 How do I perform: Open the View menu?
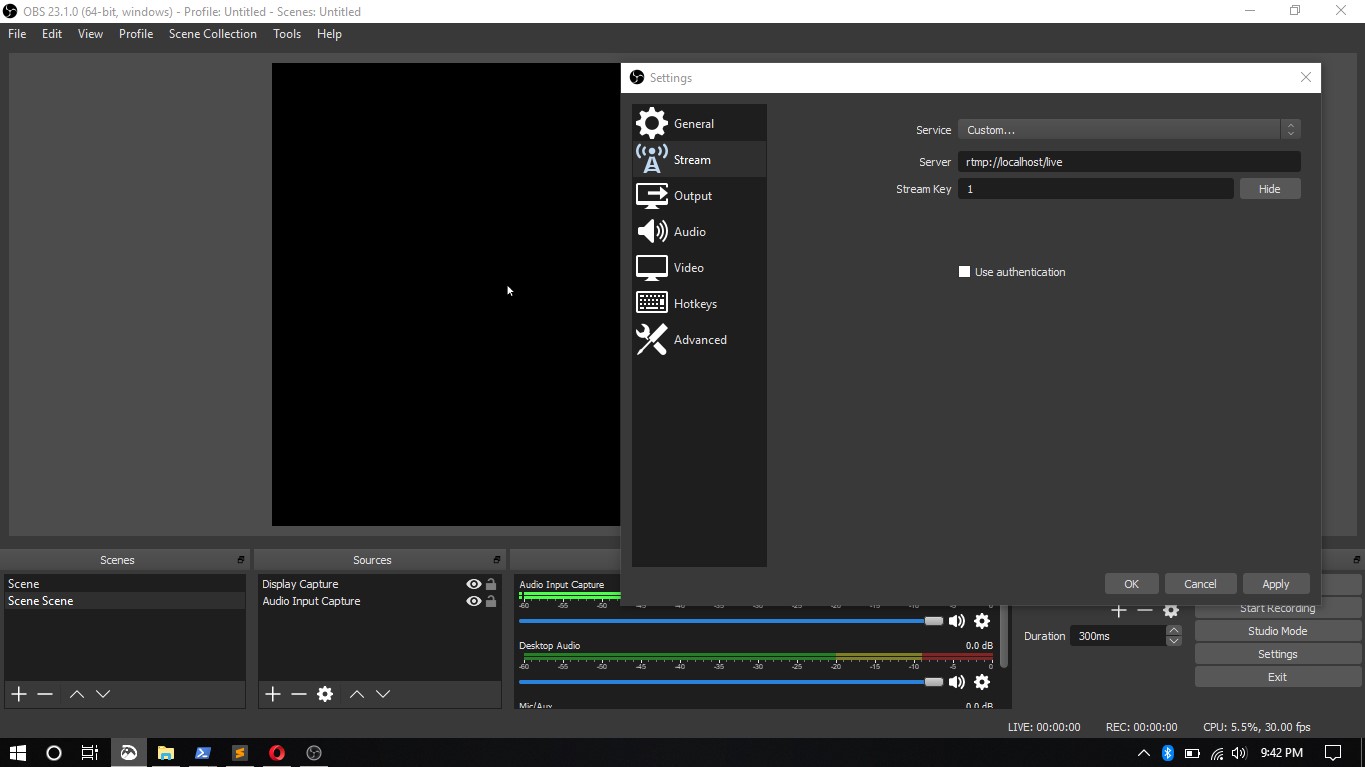coord(90,34)
